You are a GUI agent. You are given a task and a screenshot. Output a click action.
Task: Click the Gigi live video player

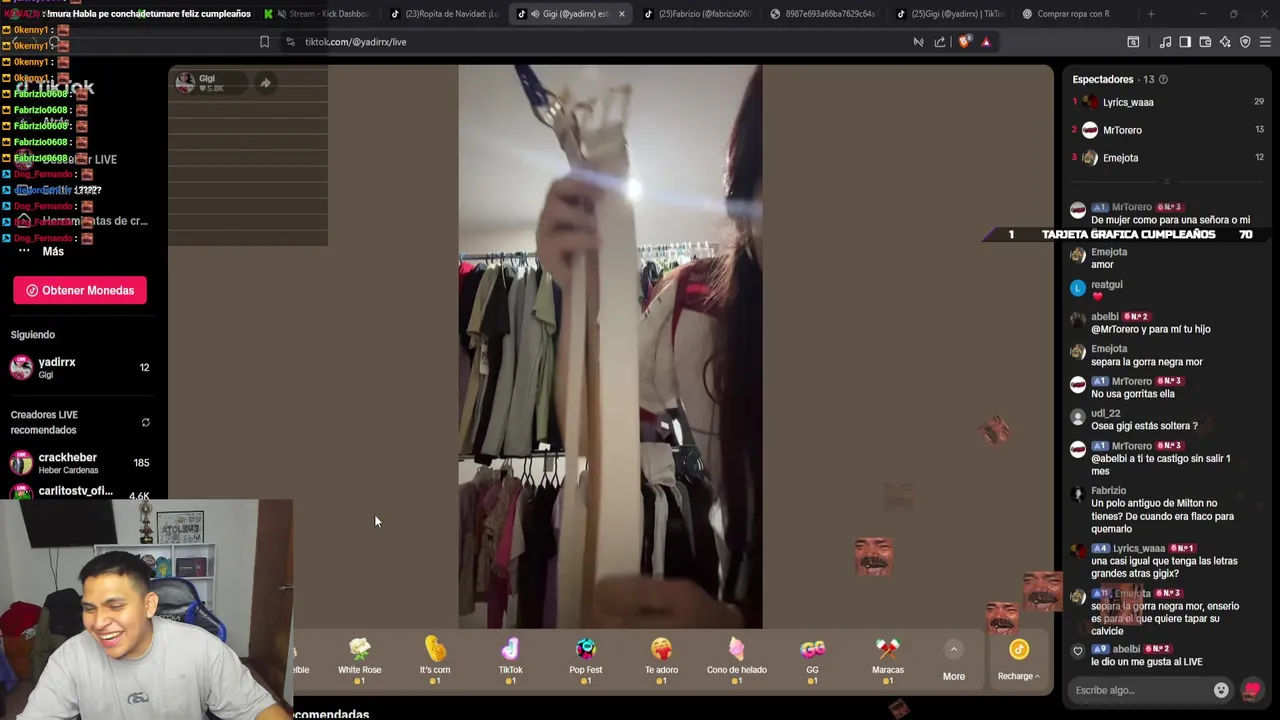(x=610, y=347)
